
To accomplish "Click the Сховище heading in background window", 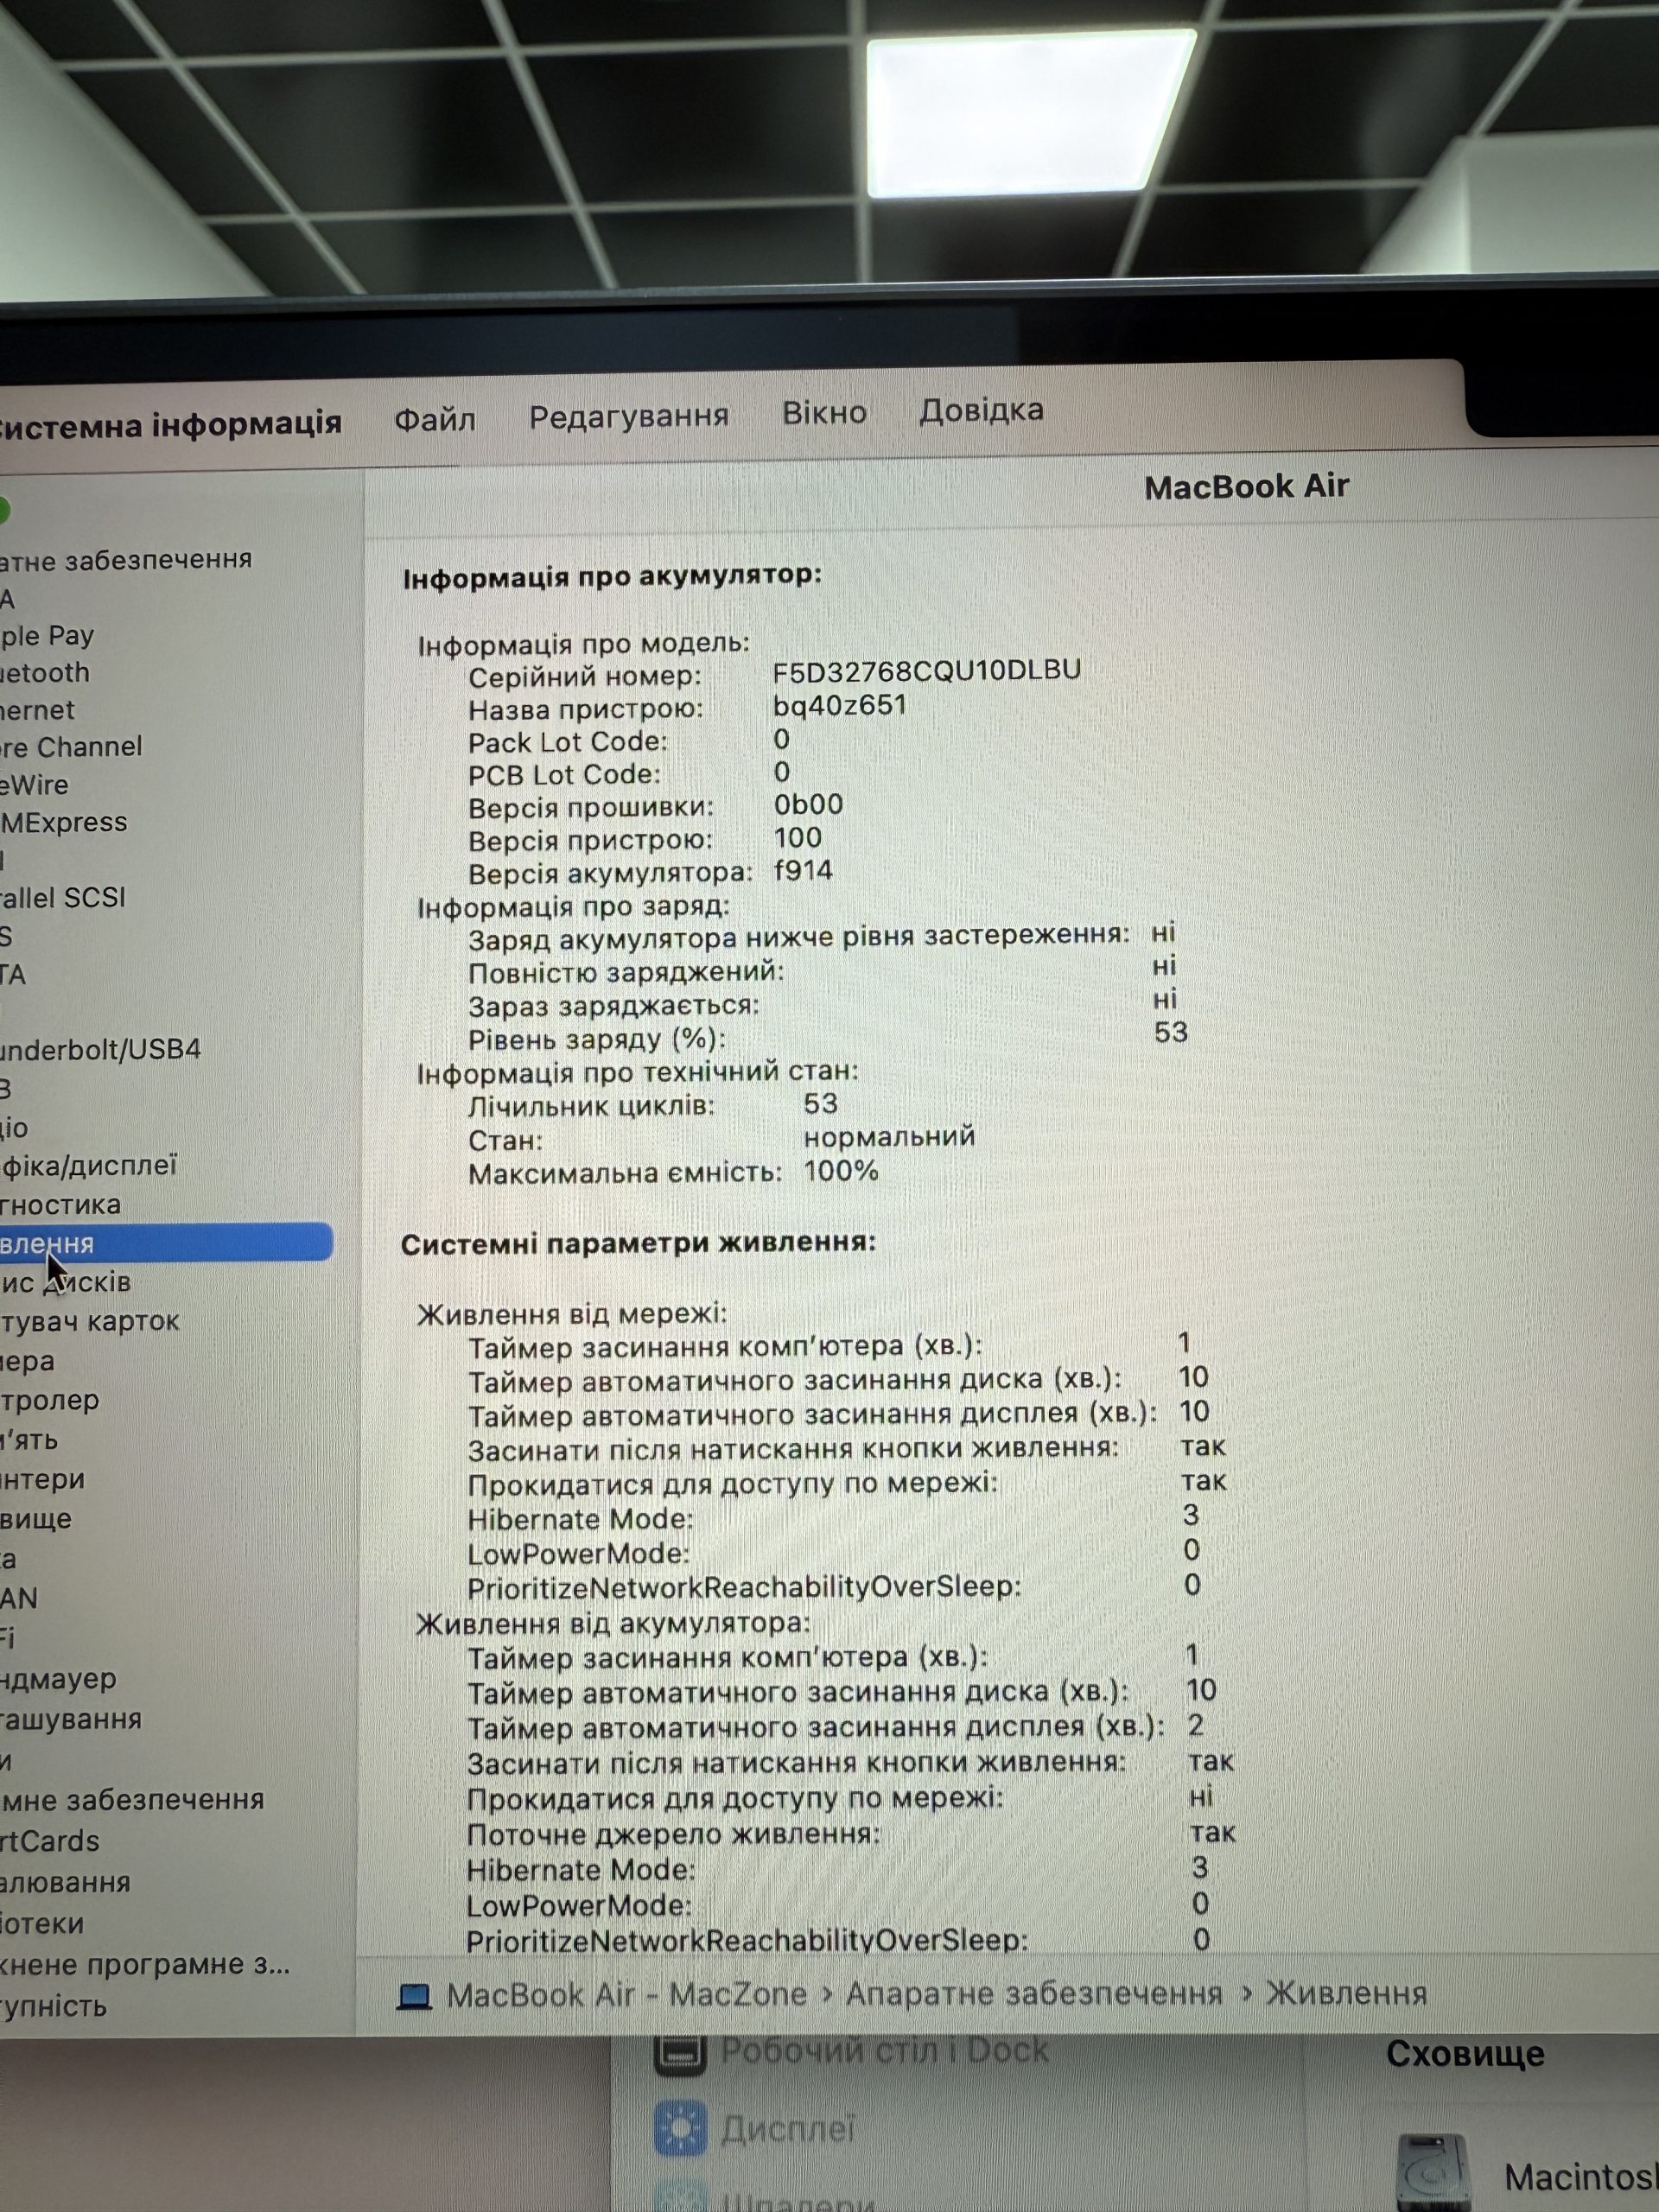I will coord(1465,2053).
